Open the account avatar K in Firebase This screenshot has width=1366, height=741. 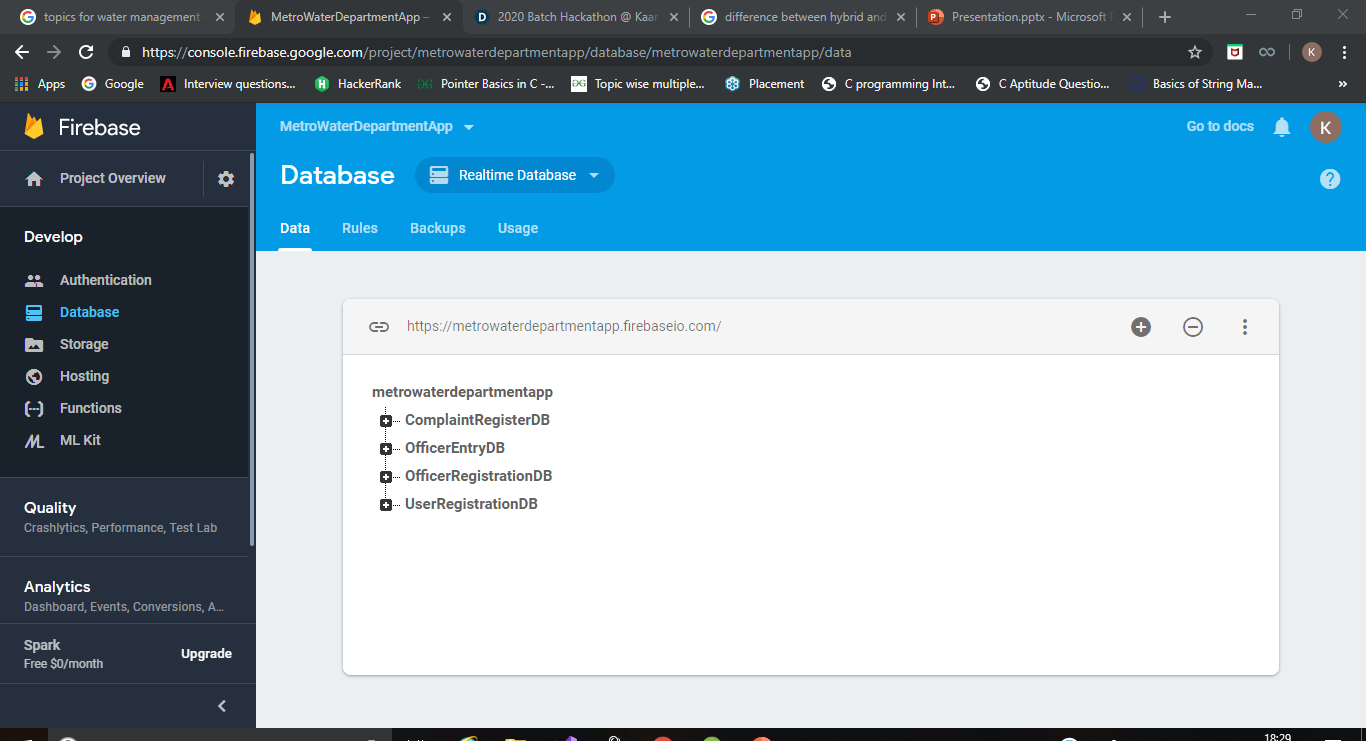tap(1326, 127)
